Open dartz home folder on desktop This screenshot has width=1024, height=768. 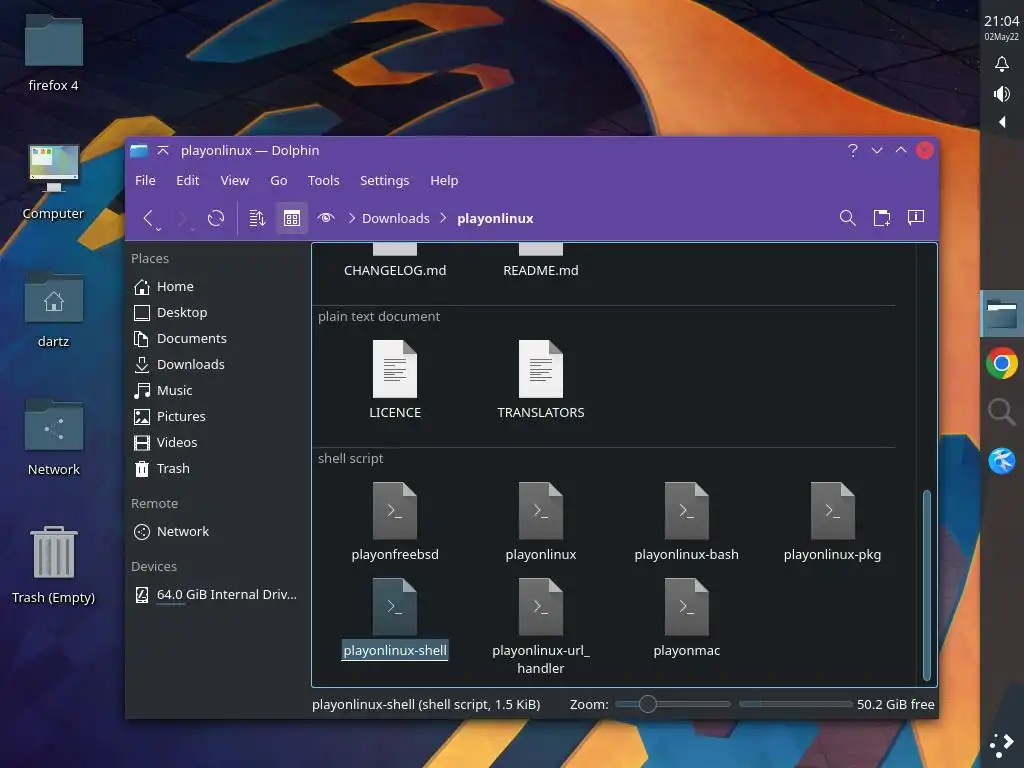coord(54,310)
